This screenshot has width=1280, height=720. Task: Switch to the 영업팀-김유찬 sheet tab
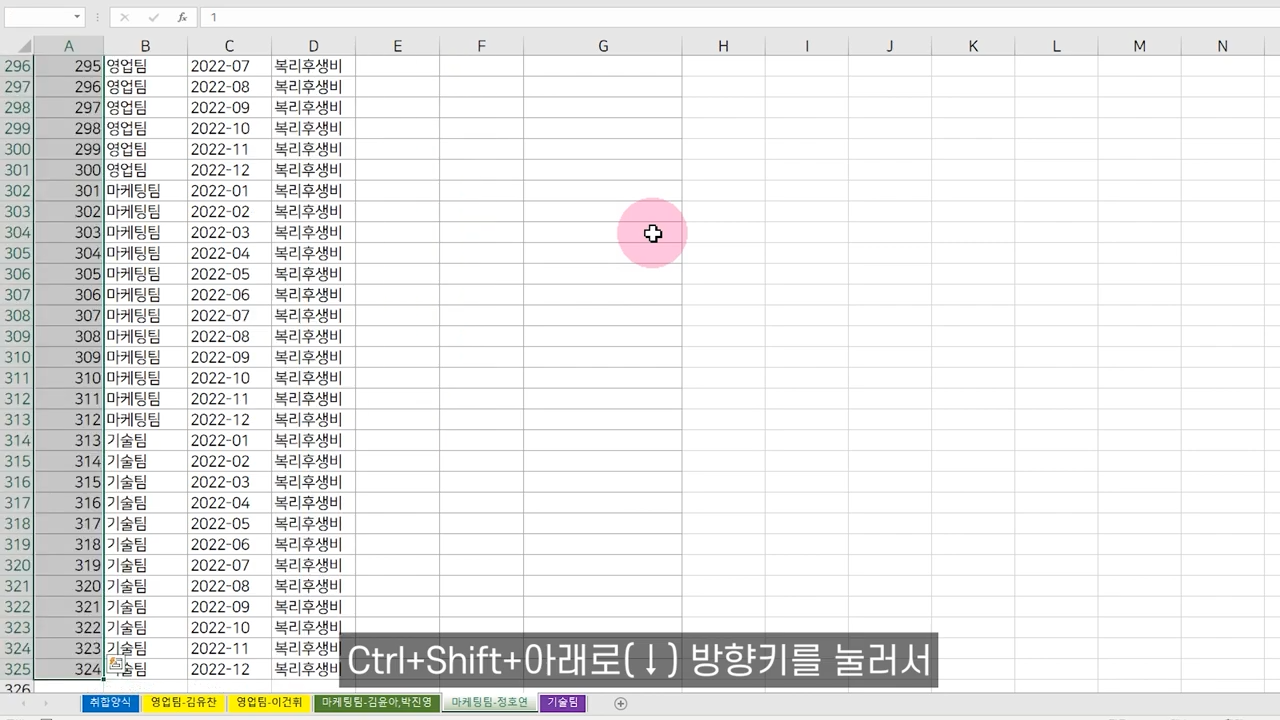coord(183,703)
